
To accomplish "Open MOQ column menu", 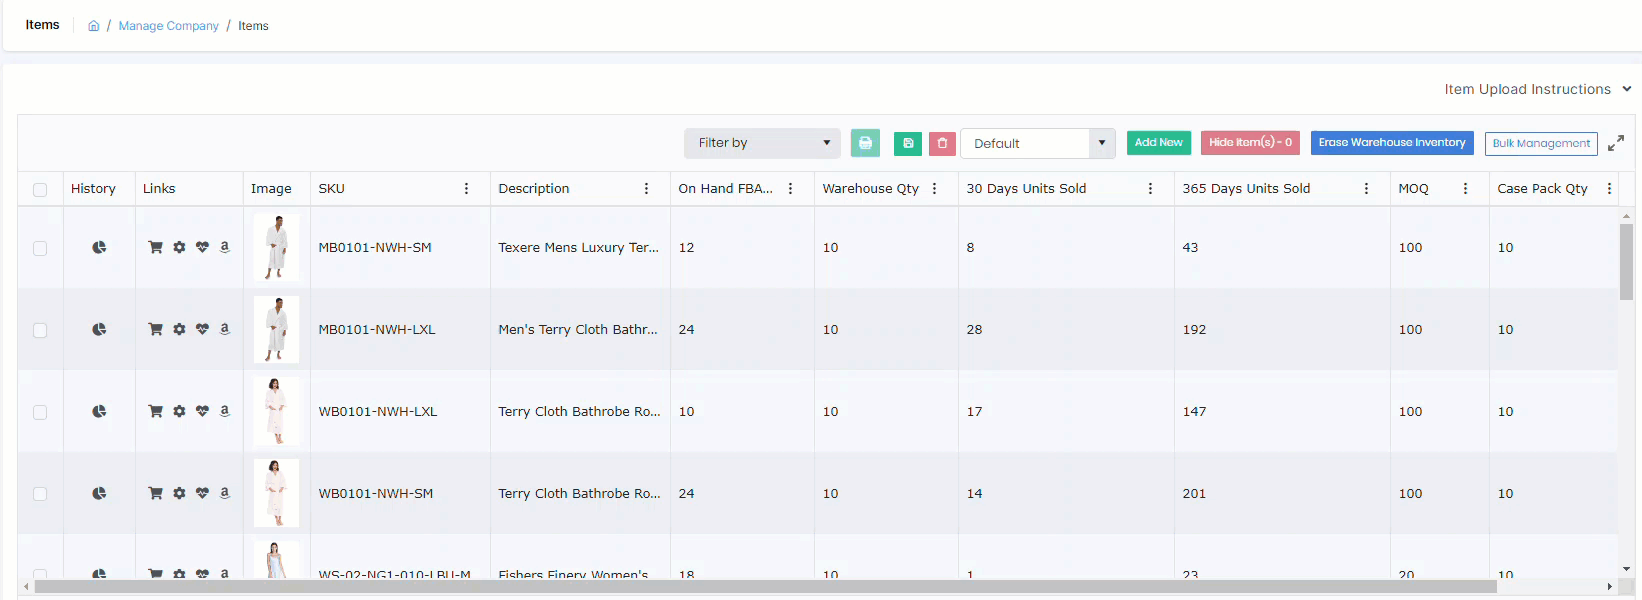I will [1465, 188].
